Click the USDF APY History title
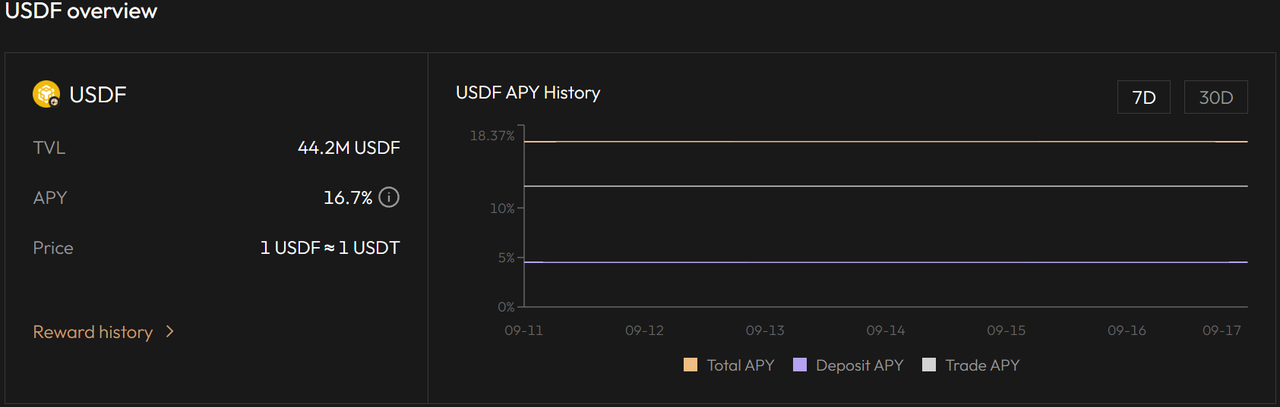1280x407 pixels. (x=527, y=93)
